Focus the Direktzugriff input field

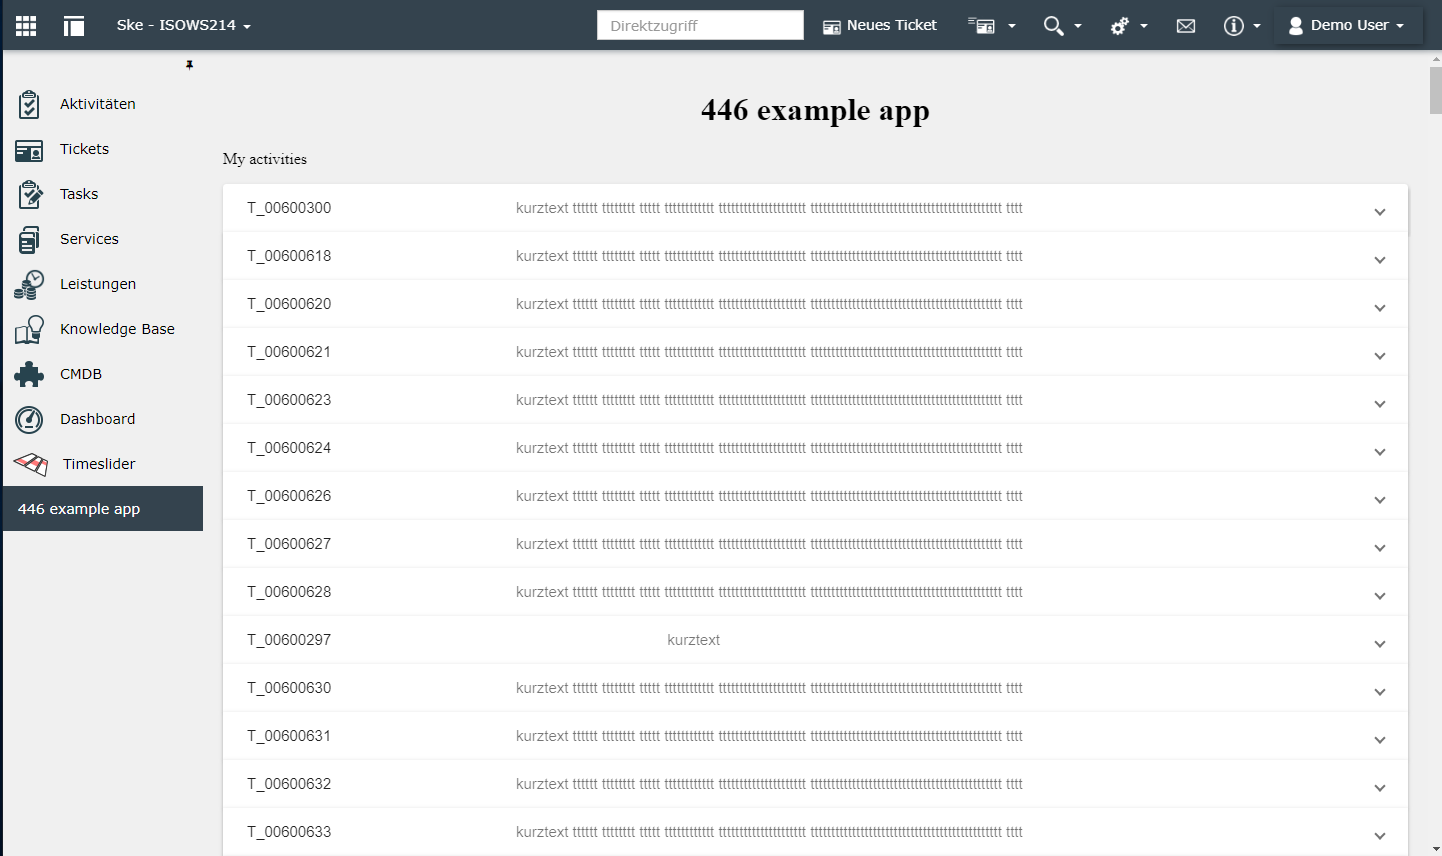[700, 25]
